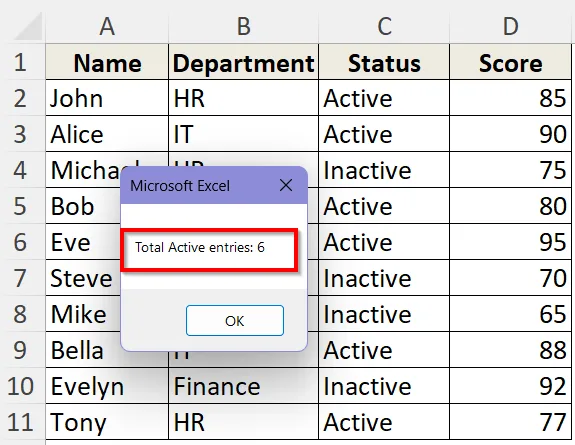Click the Status header cell
The width and height of the screenshot is (575, 445).
[384, 62]
